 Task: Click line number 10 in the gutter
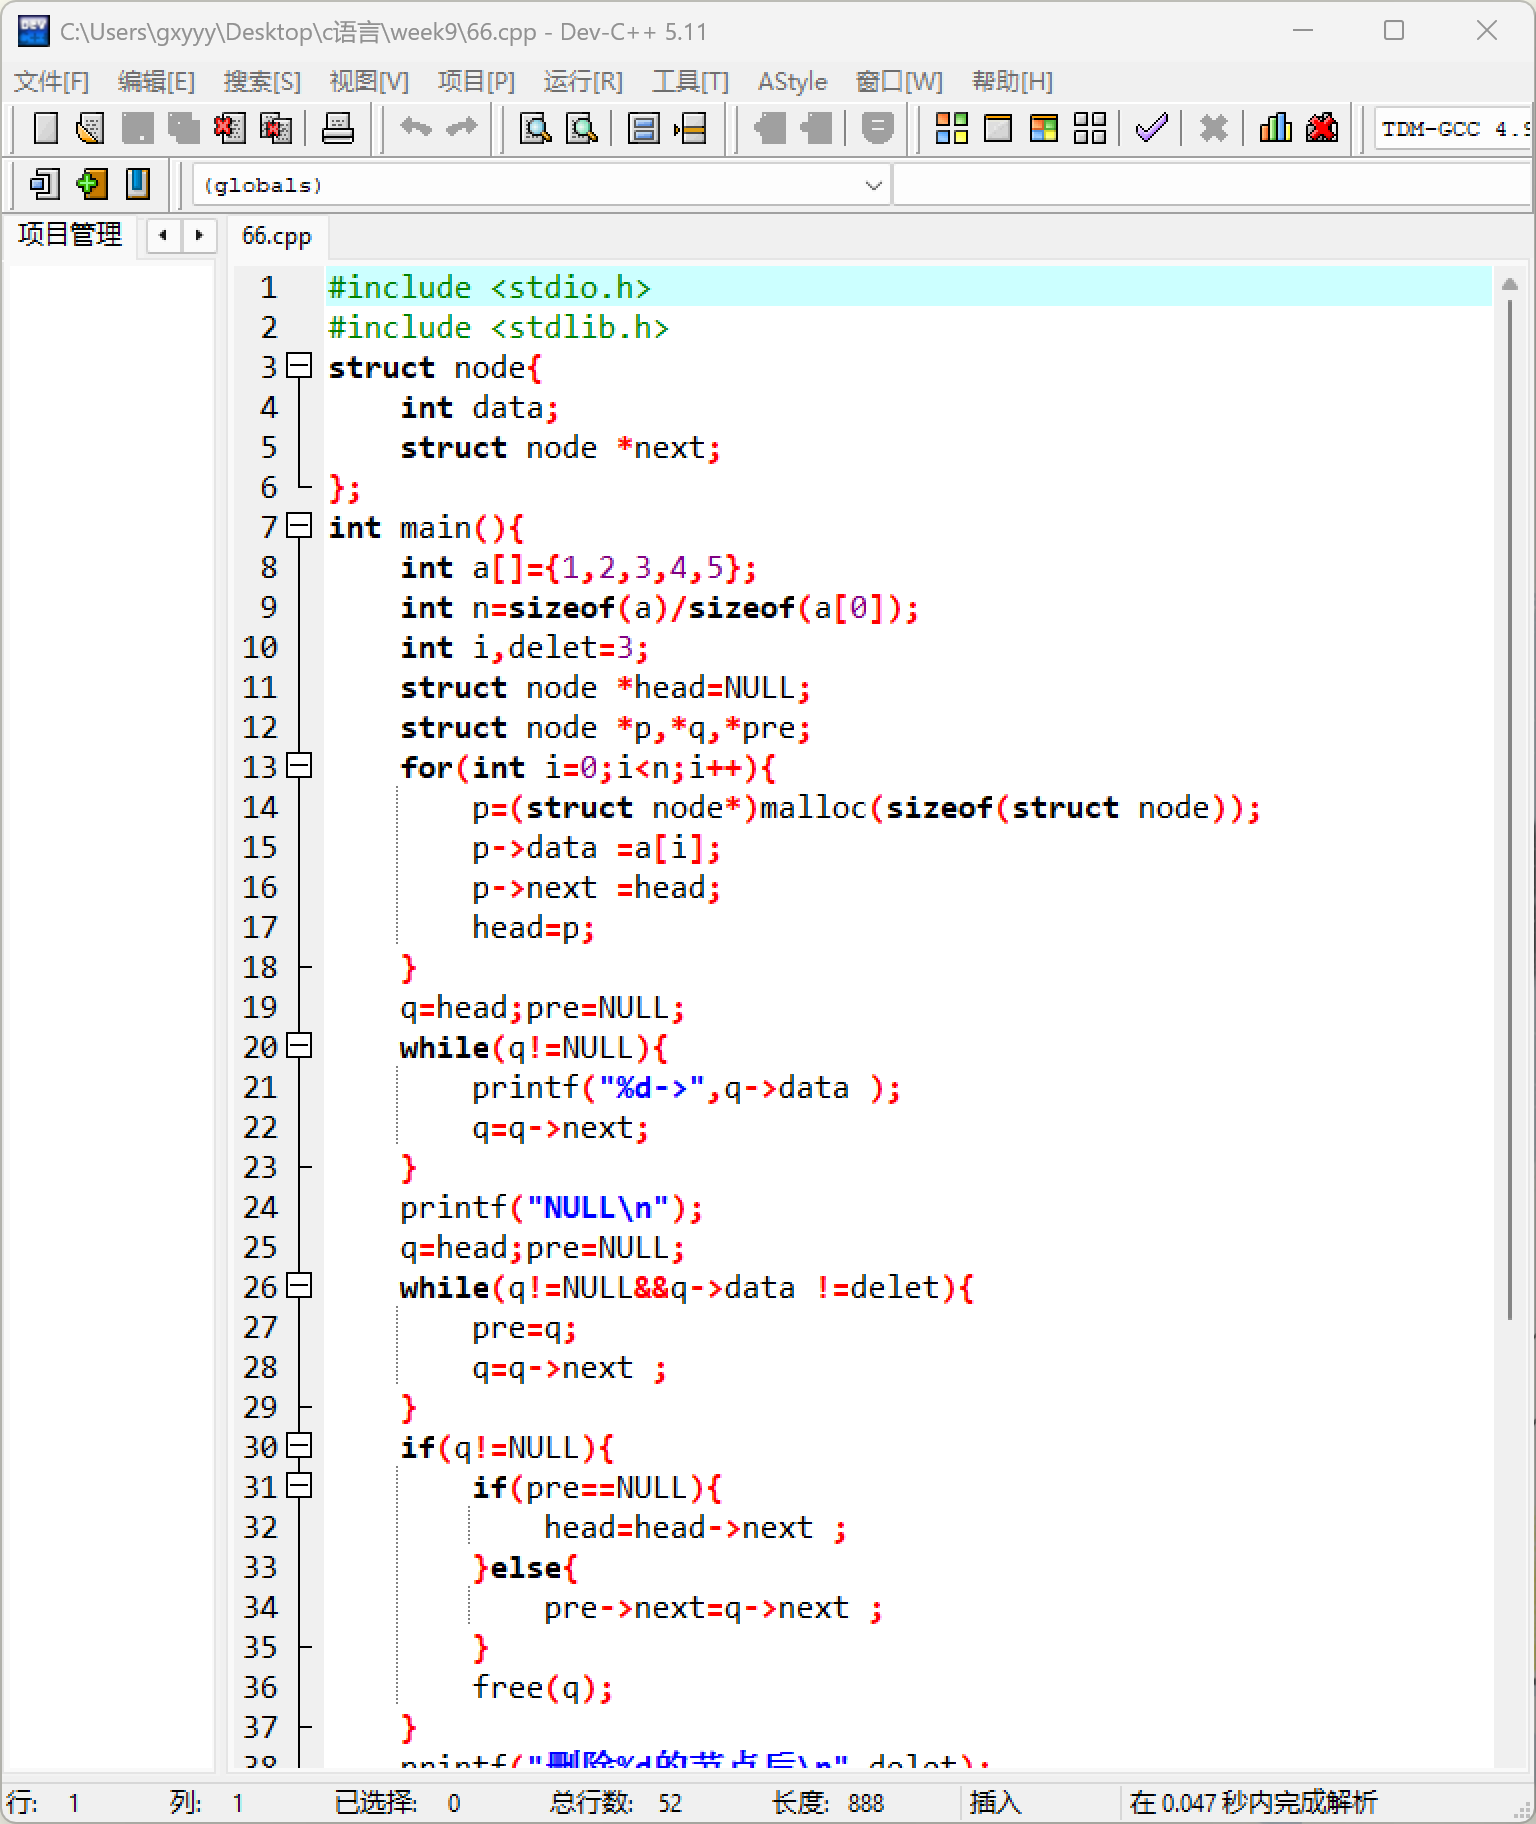click(x=260, y=647)
